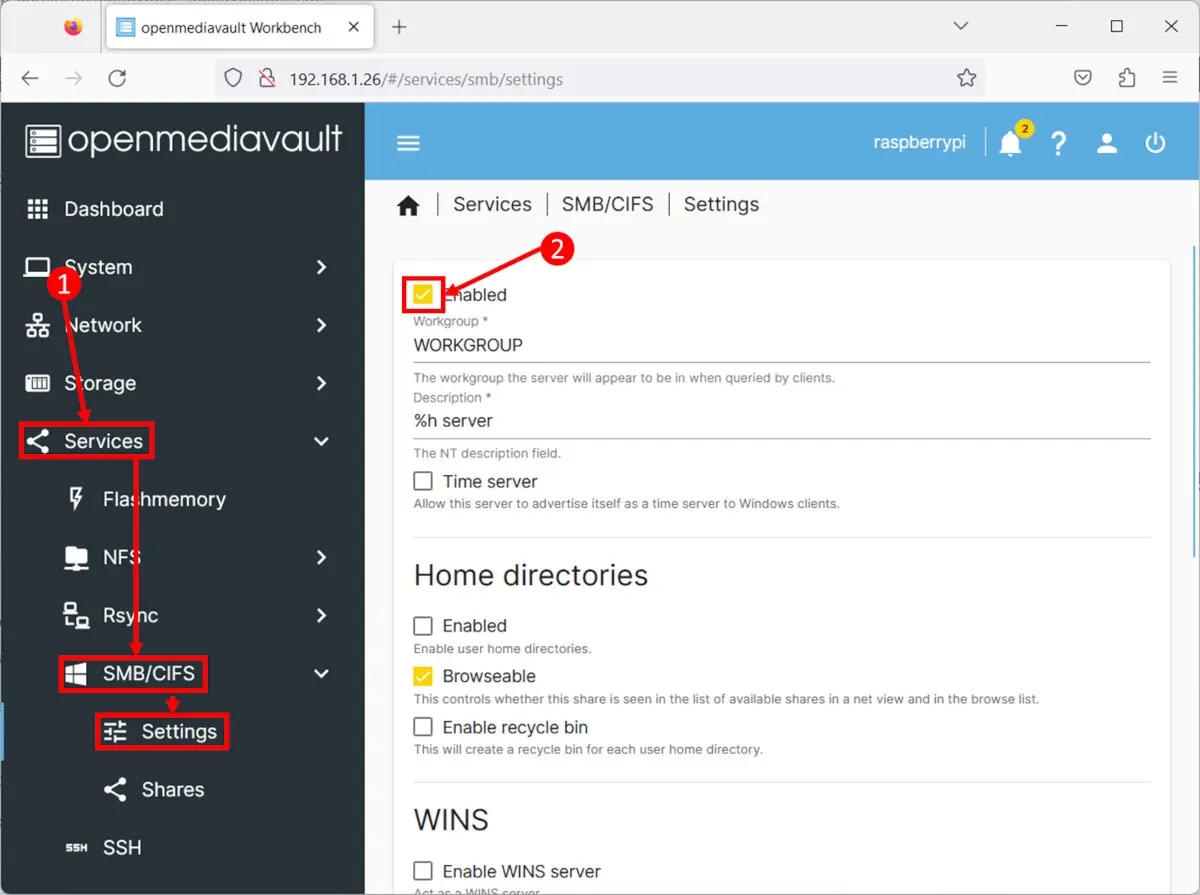
Task: Click the Workgroup text field
Action: (780, 345)
